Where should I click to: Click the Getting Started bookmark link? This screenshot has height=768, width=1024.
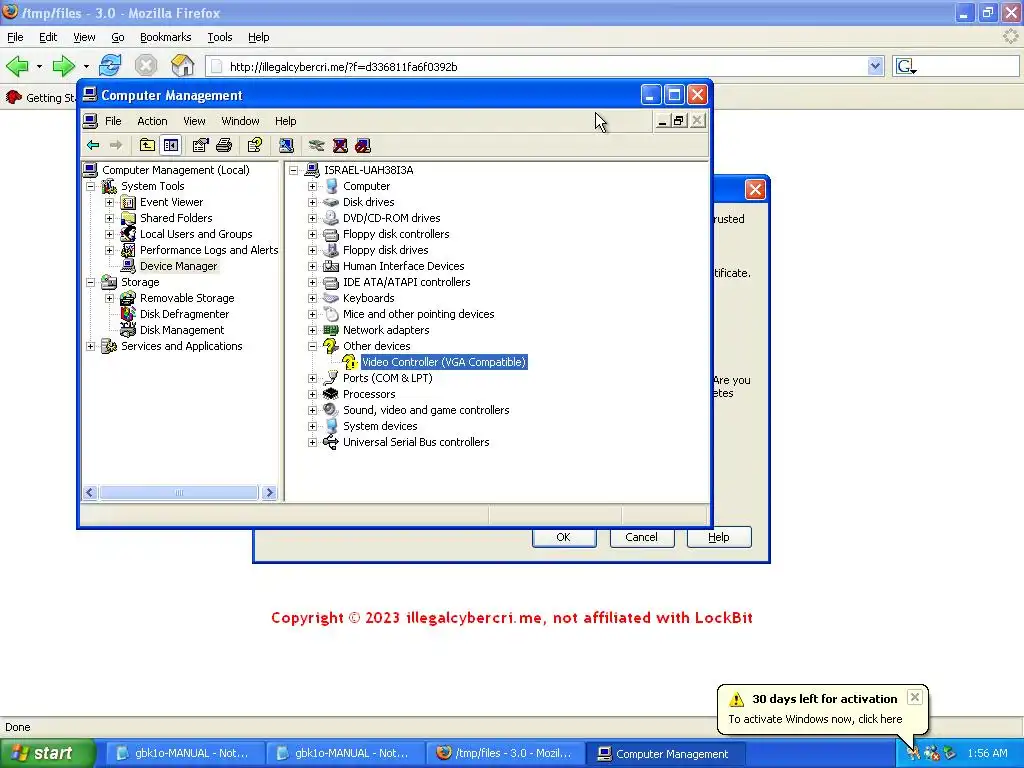[x=42, y=97]
